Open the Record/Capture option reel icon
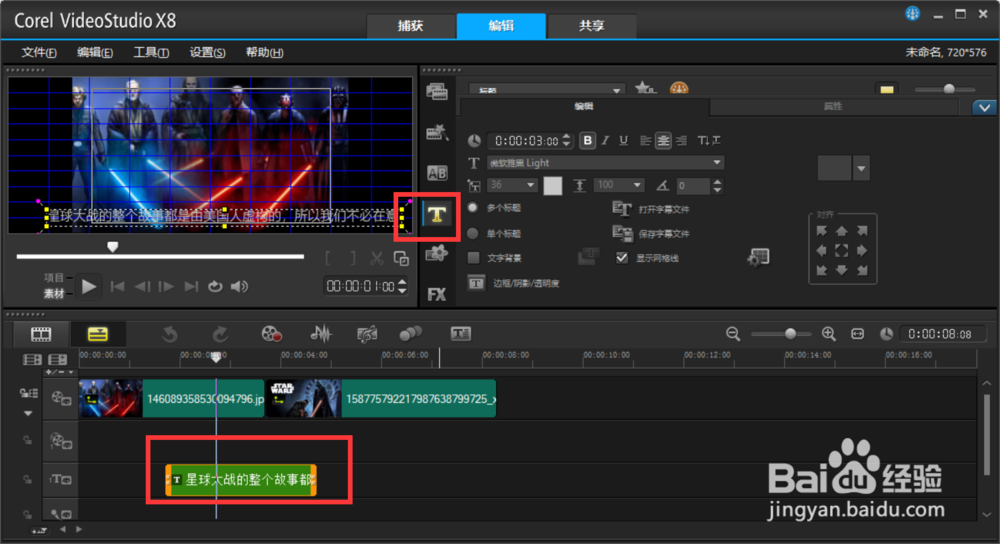This screenshot has width=1000, height=544. [x=272, y=334]
